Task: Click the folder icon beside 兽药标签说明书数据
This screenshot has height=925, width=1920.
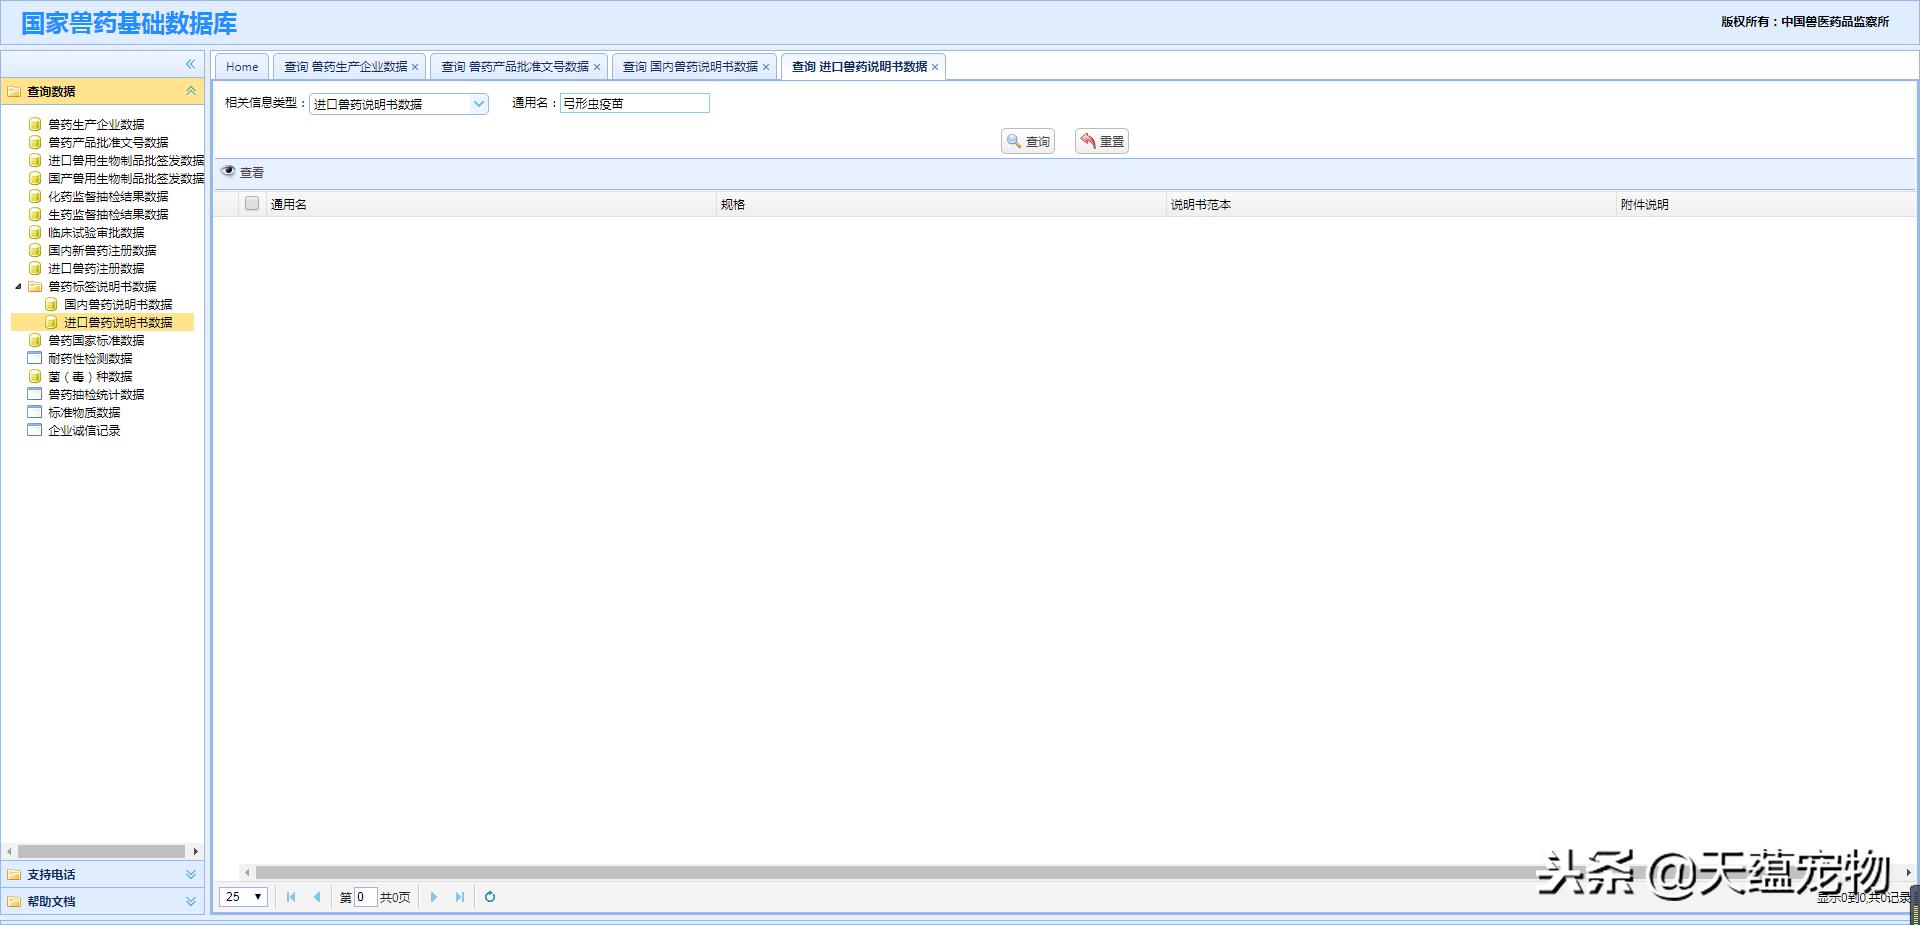Action: click(x=35, y=286)
